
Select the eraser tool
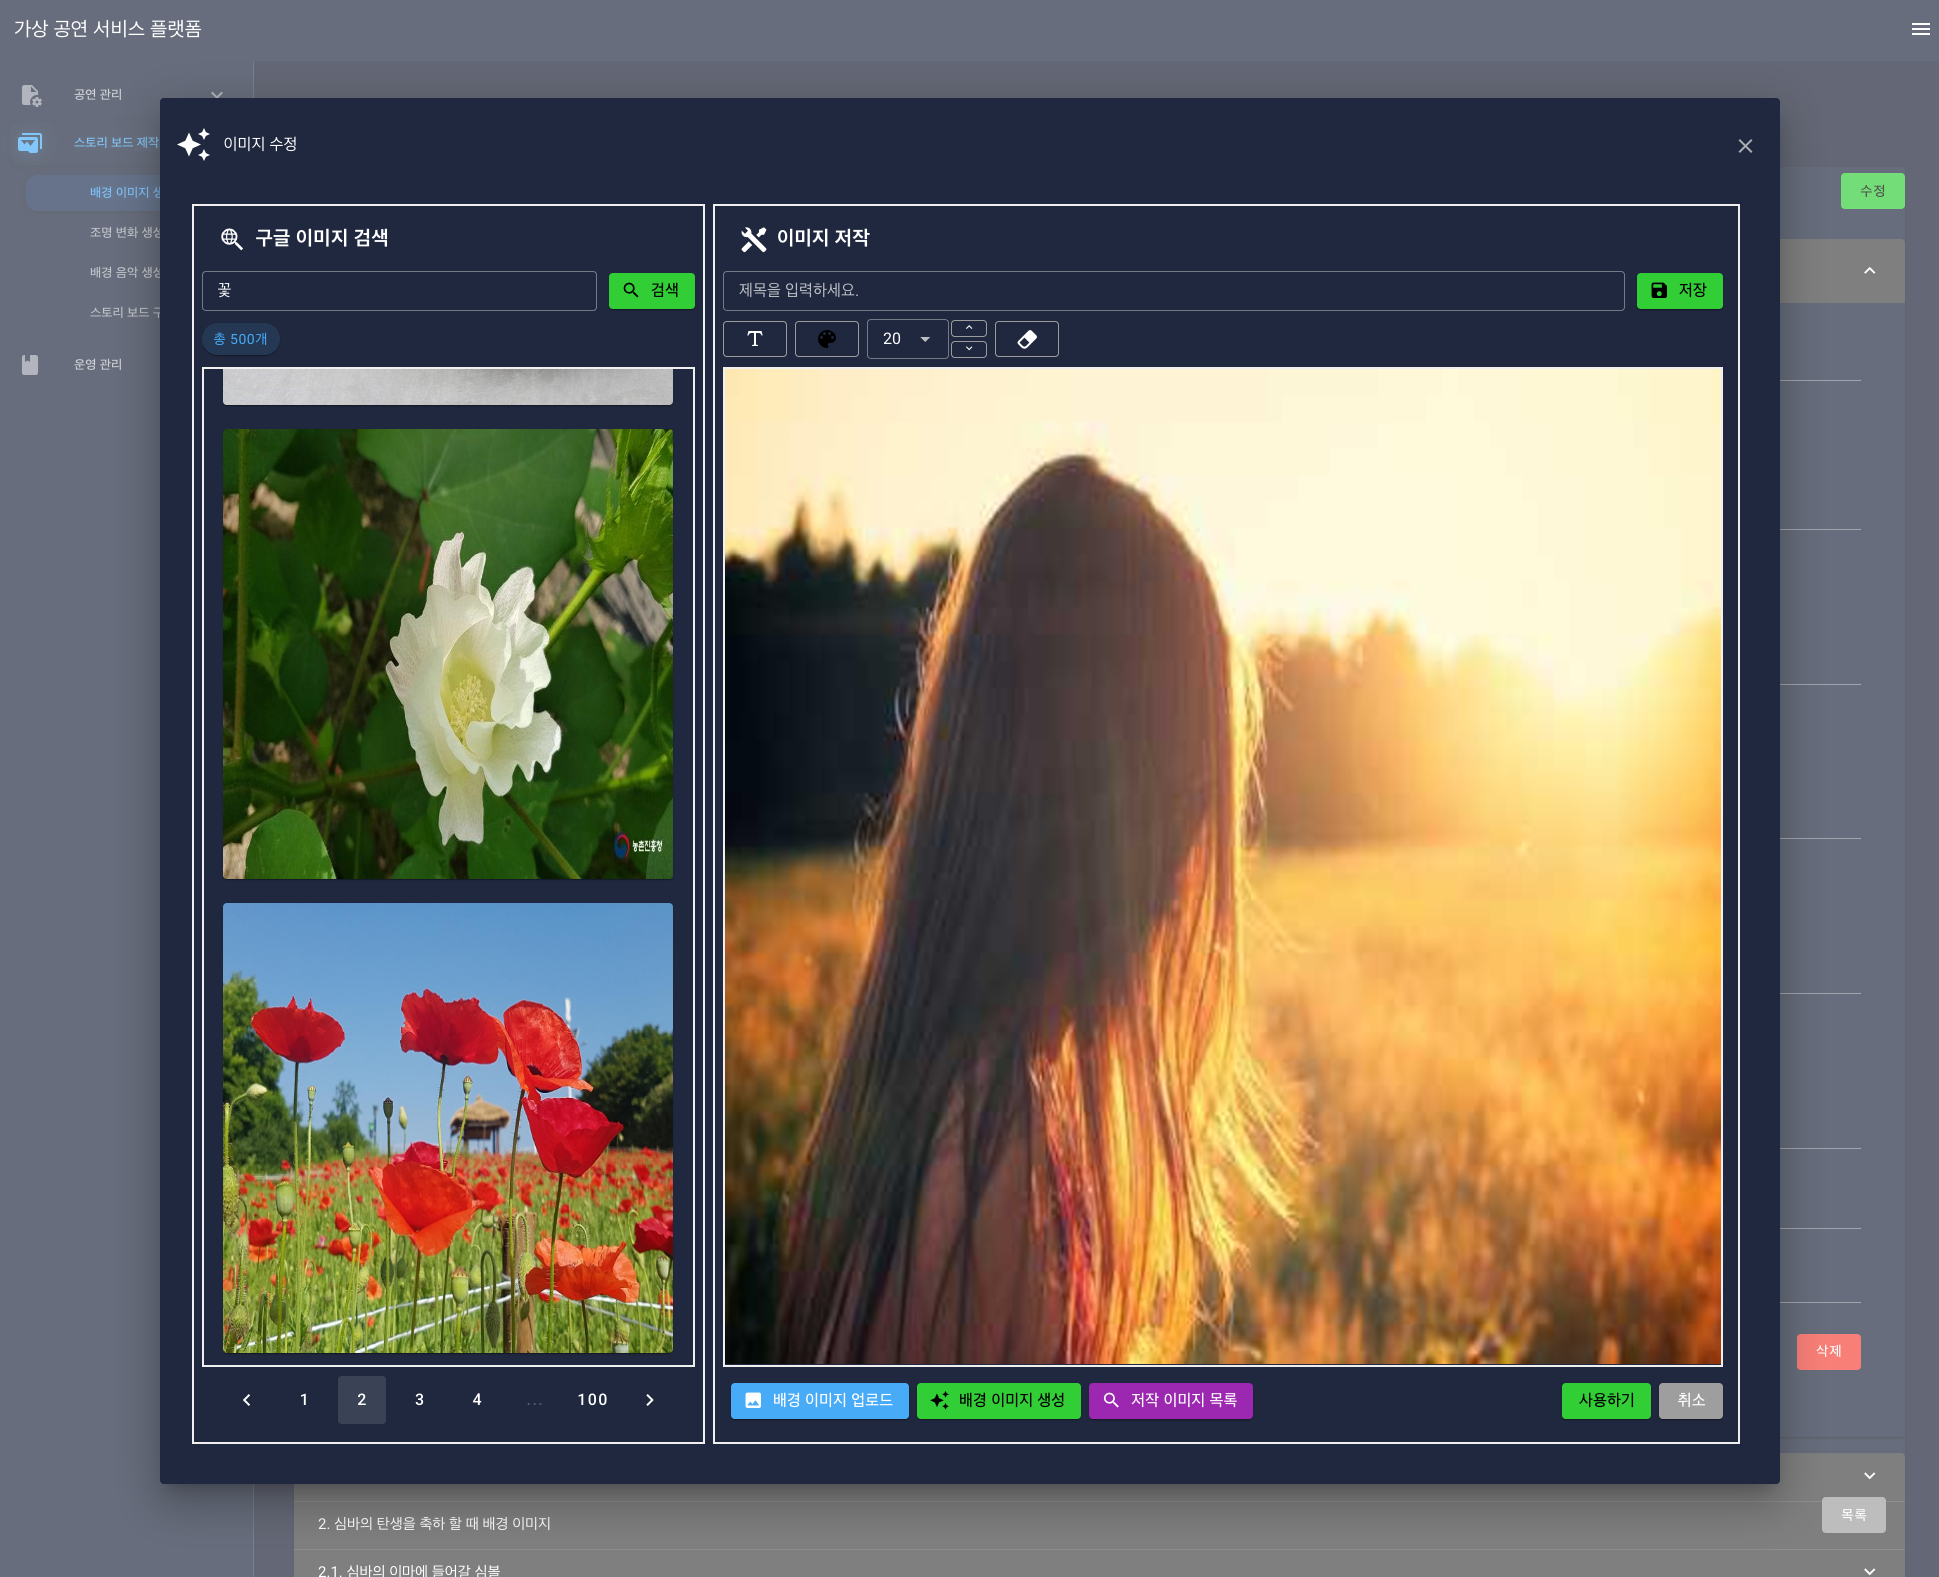[x=1026, y=339]
